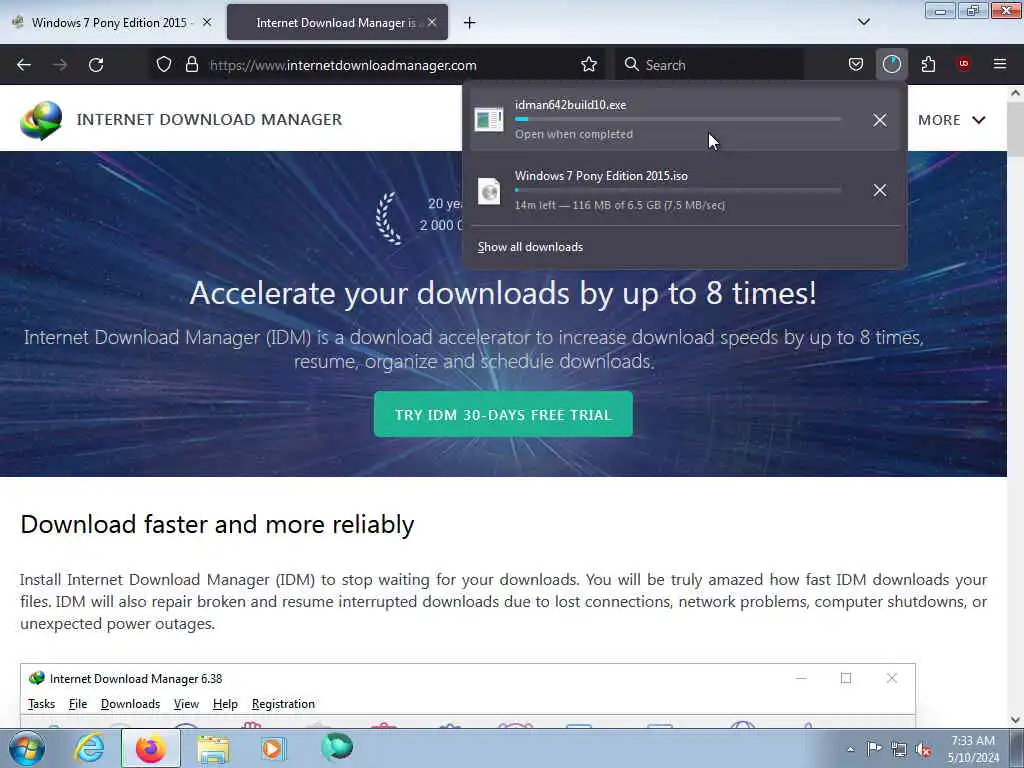Click the Pony Edition iso disc icon
The width and height of the screenshot is (1024, 768).
tap(488, 191)
